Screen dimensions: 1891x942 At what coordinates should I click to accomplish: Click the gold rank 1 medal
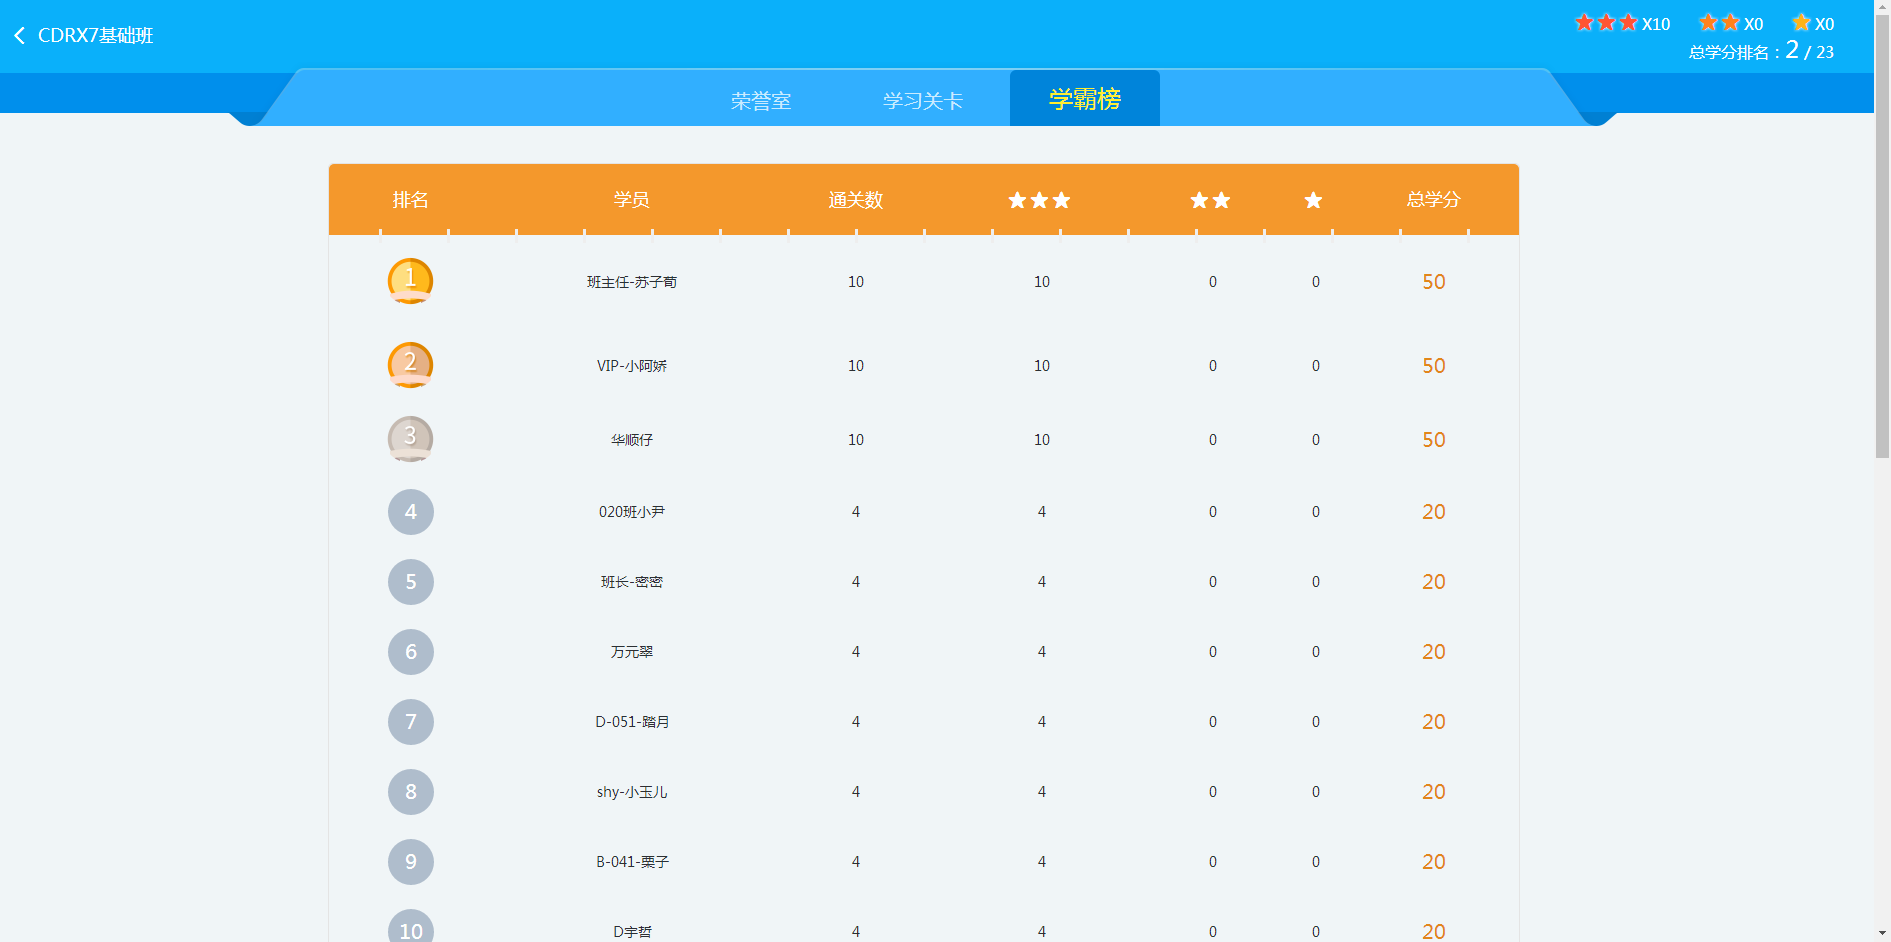(410, 281)
